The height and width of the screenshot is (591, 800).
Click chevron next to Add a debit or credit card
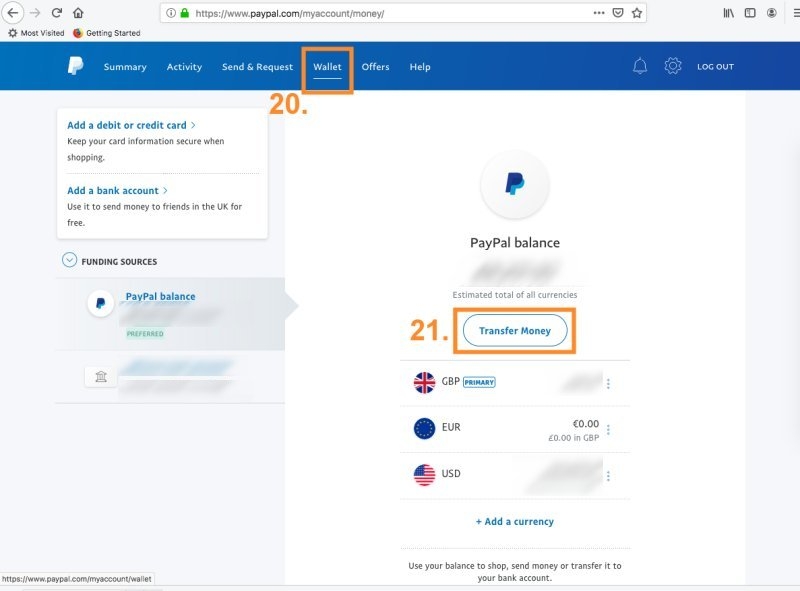click(x=193, y=125)
